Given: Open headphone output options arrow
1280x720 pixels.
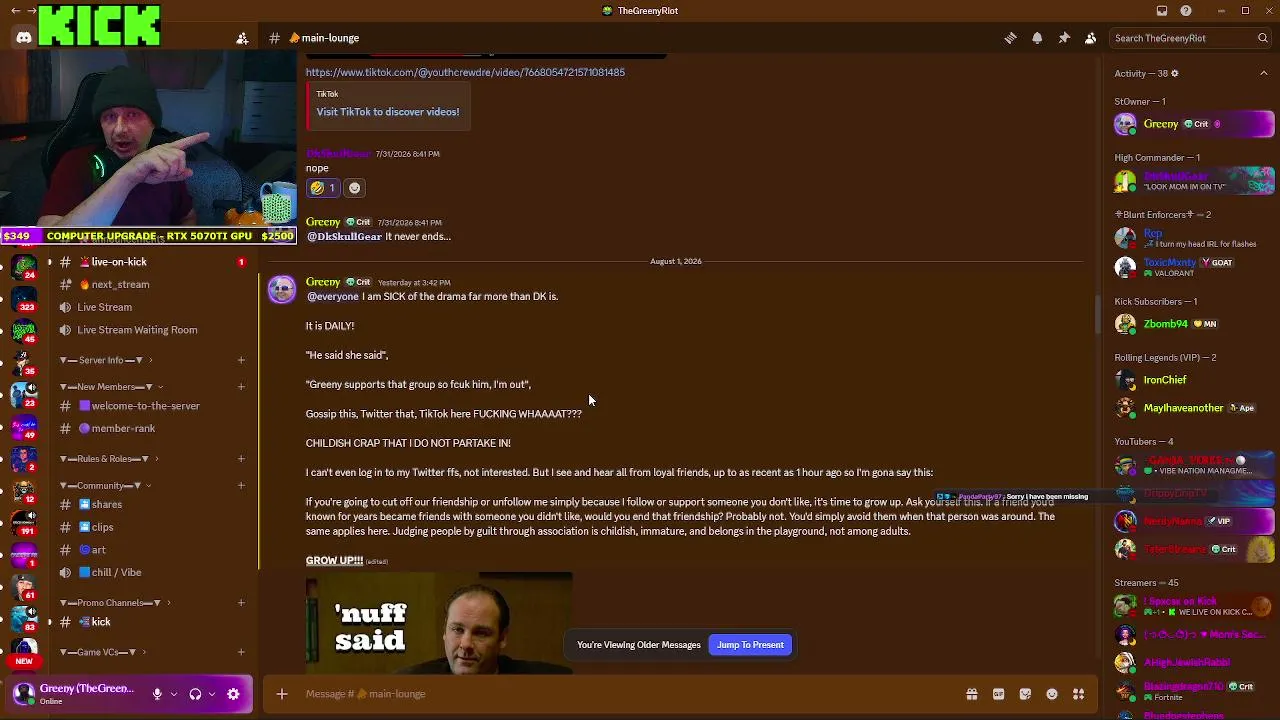Looking at the screenshot, I should (212, 694).
